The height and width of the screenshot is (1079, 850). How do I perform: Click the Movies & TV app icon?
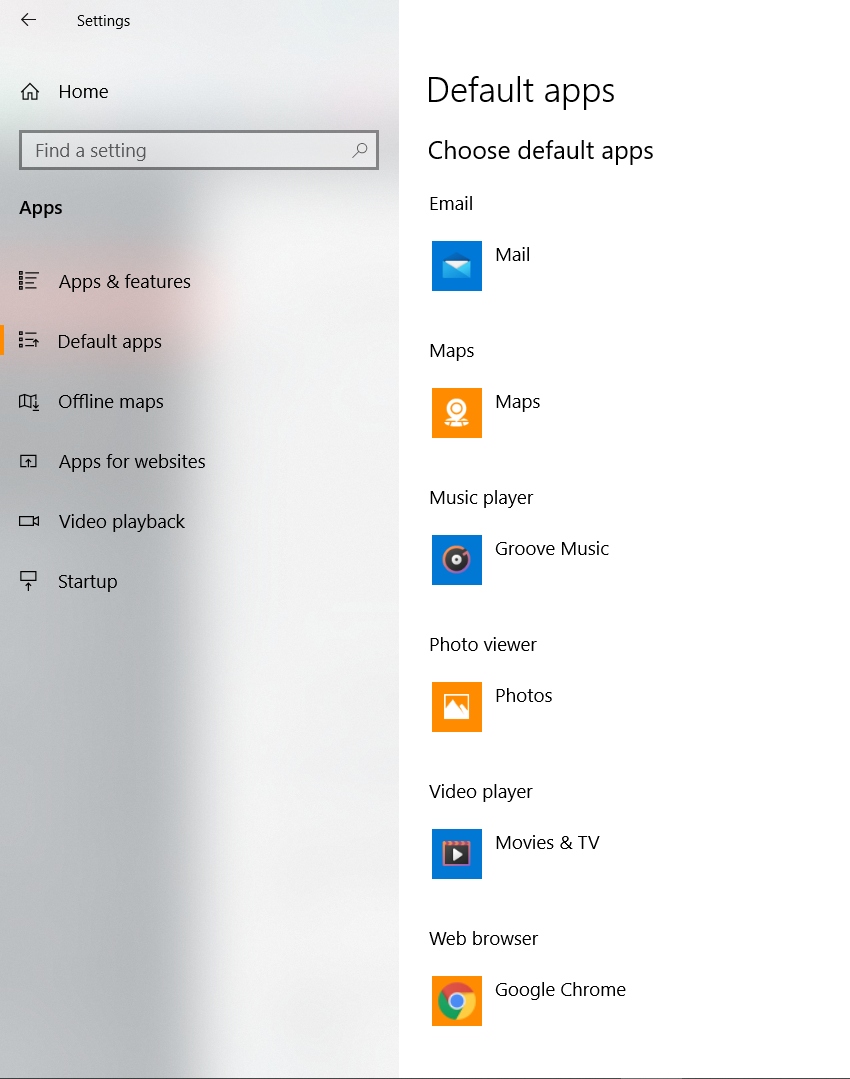pyautogui.click(x=456, y=854)
